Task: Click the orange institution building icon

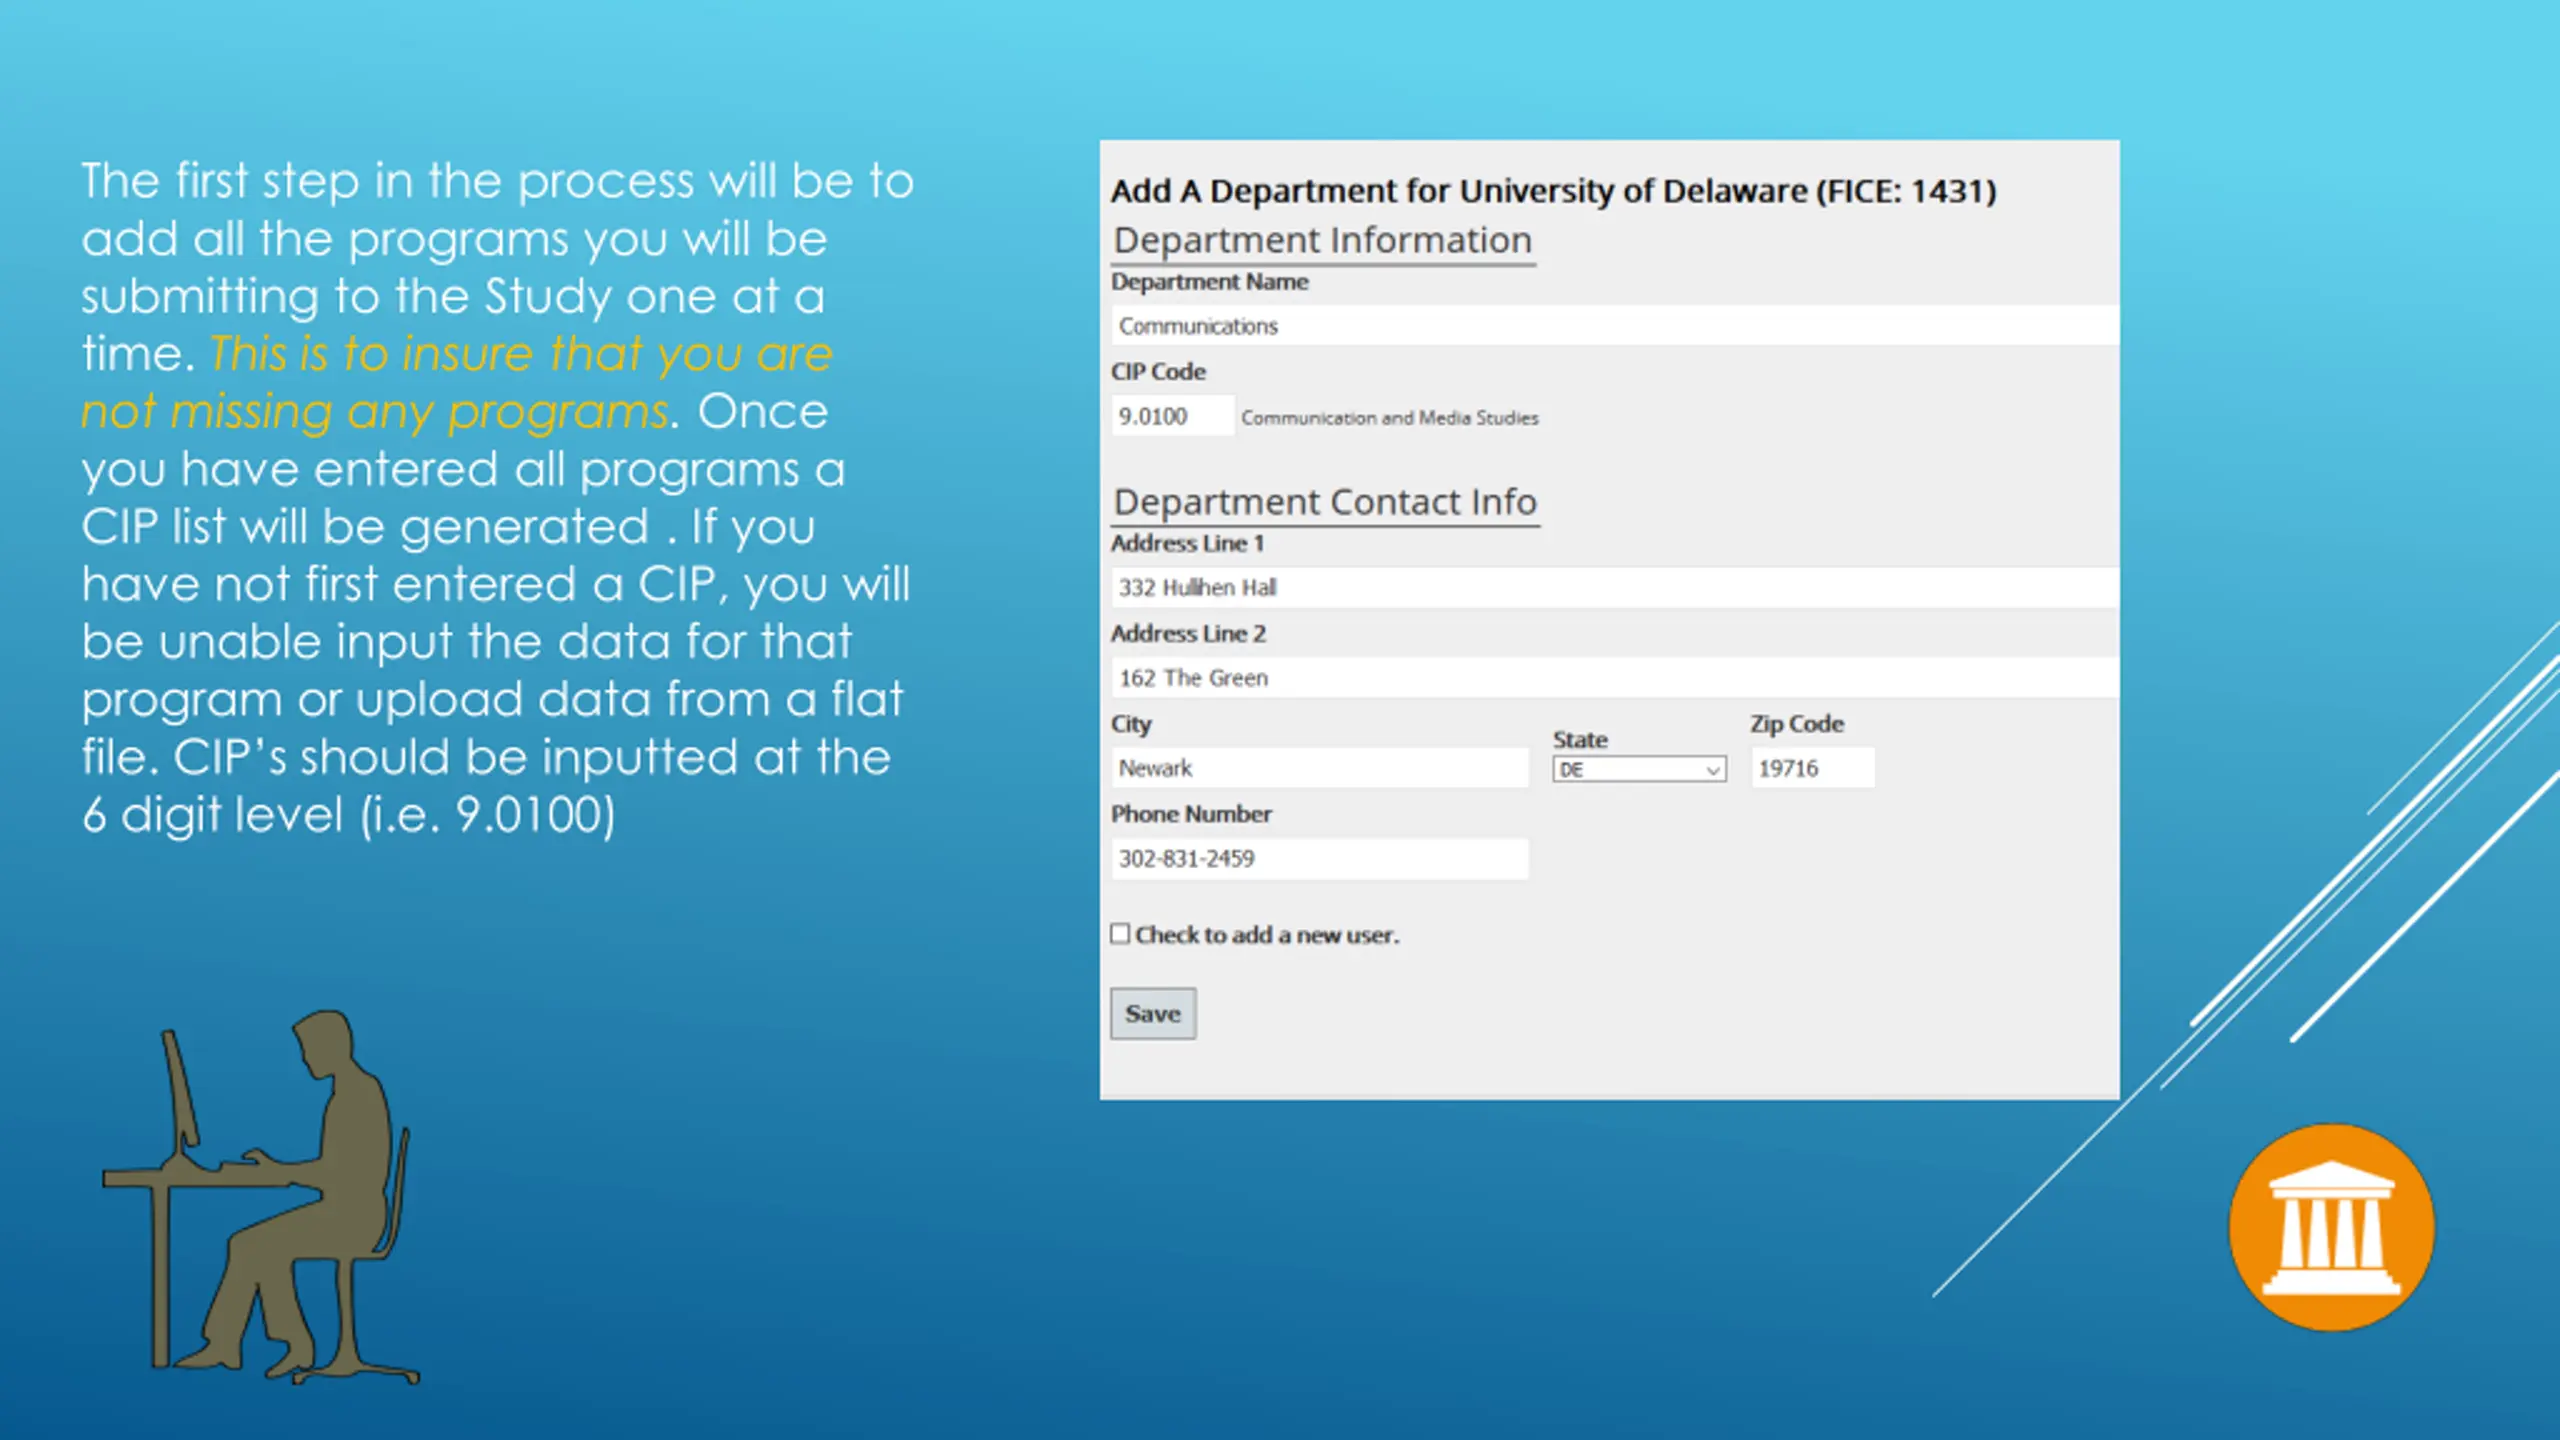Action: click(2331, 1228)
